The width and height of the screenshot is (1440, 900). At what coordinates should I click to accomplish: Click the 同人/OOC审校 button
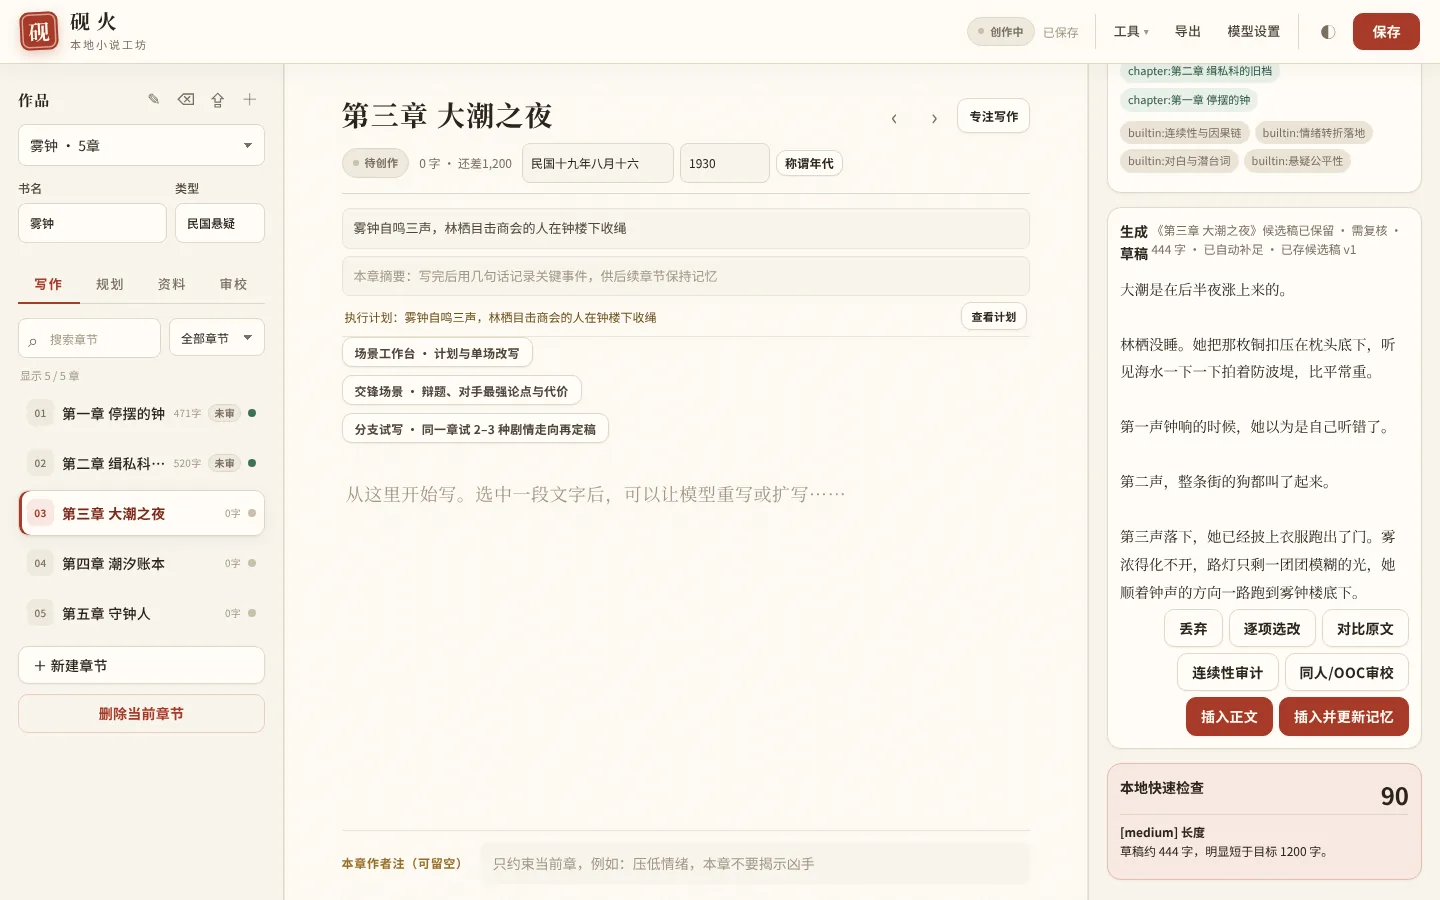coord(1346,673)
